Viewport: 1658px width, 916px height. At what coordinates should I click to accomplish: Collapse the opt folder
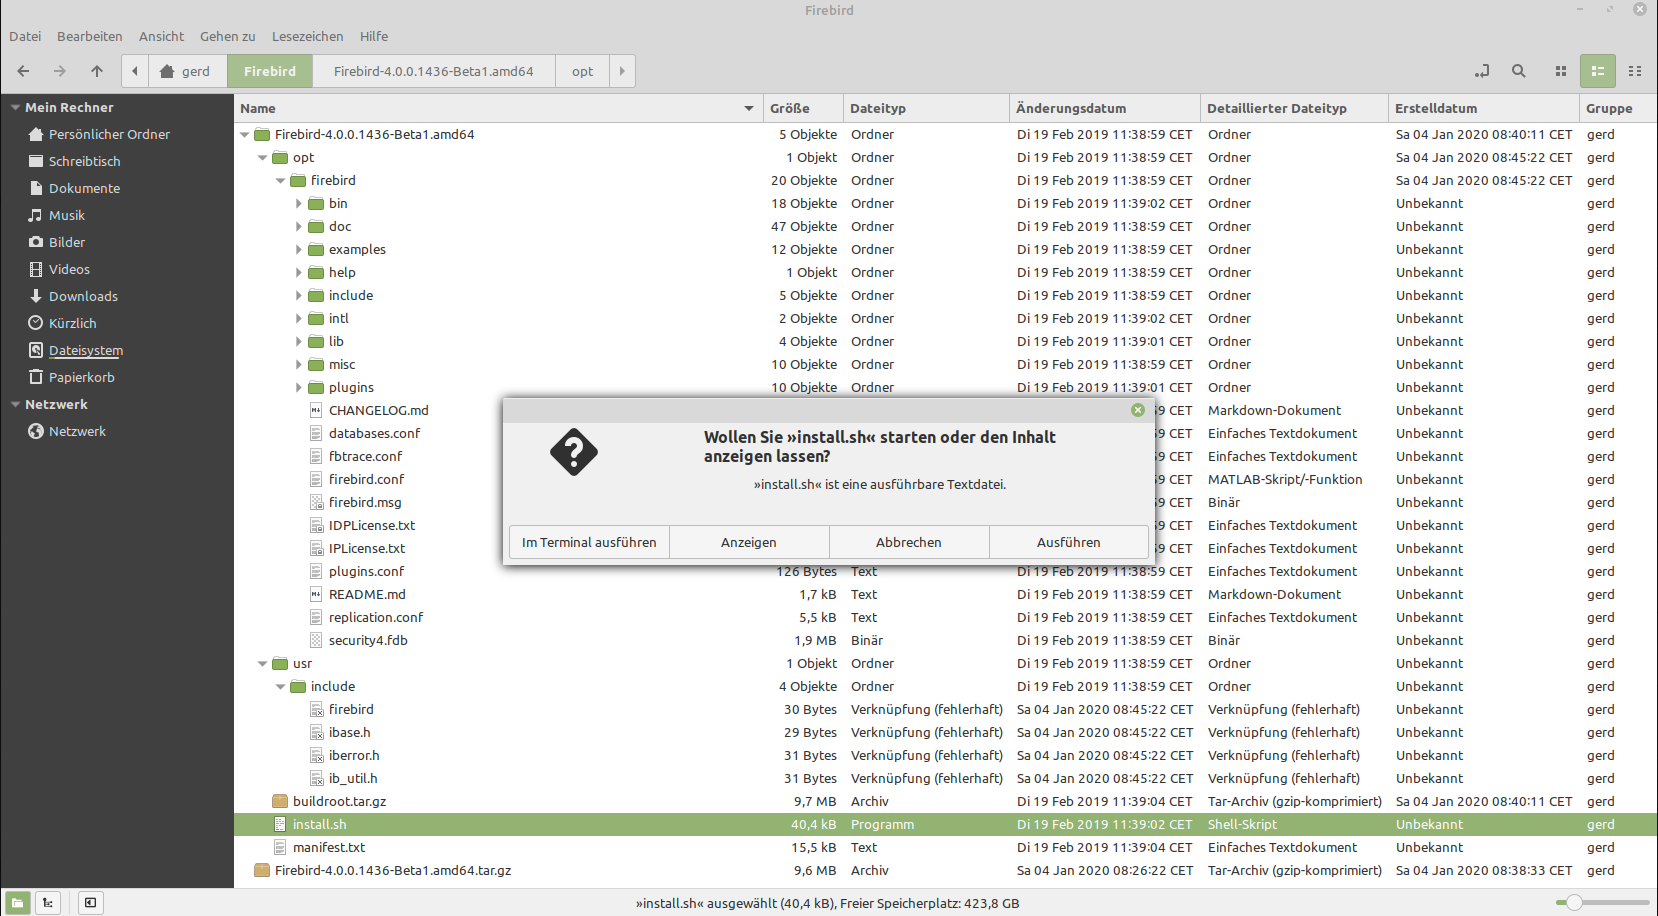point(263,158)
